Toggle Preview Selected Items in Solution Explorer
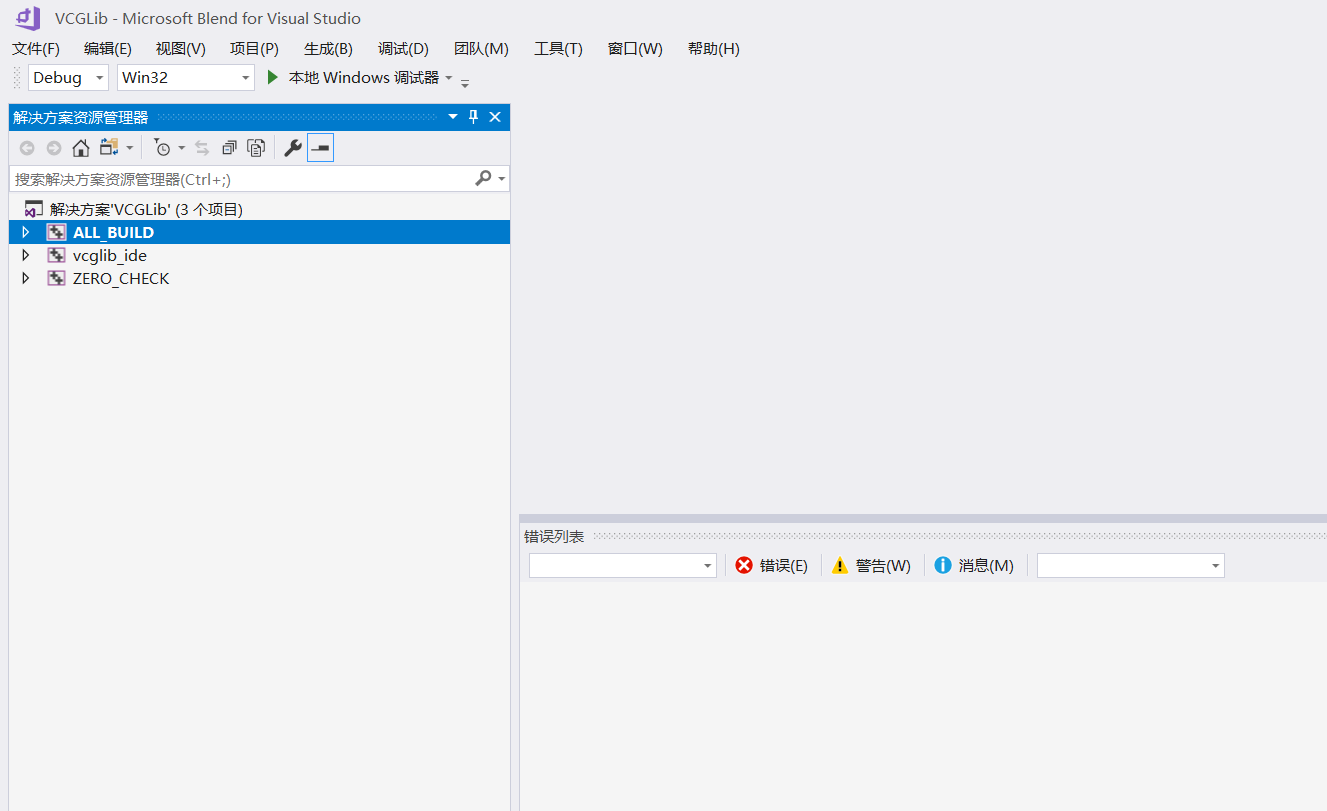This screenshot has width=1327, height=811. [x=321, y=147]
